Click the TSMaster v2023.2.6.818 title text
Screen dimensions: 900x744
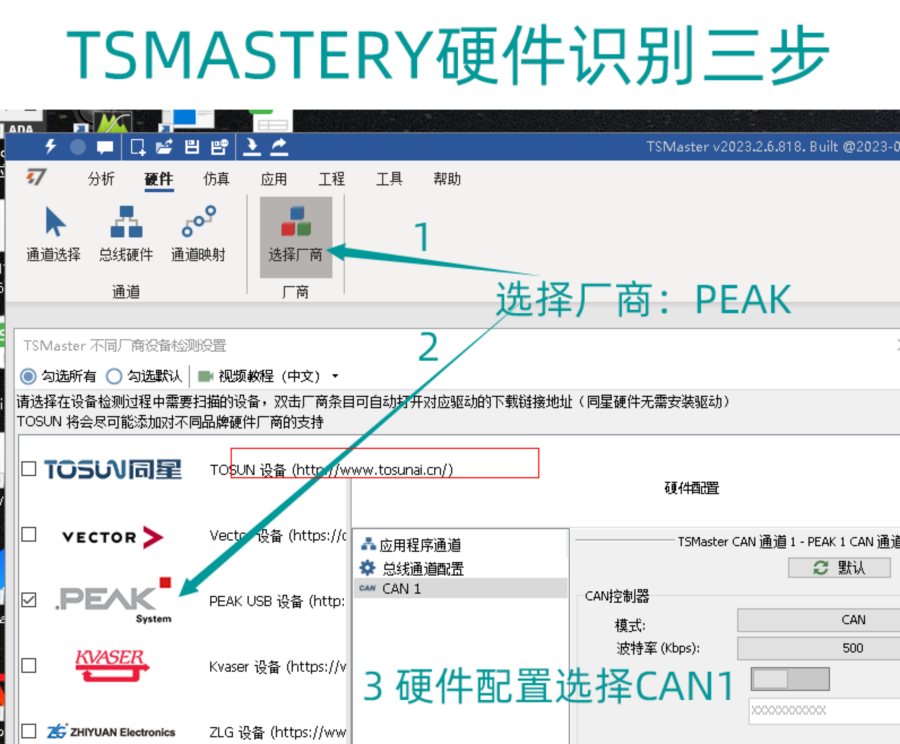click(x=773, y=147)
